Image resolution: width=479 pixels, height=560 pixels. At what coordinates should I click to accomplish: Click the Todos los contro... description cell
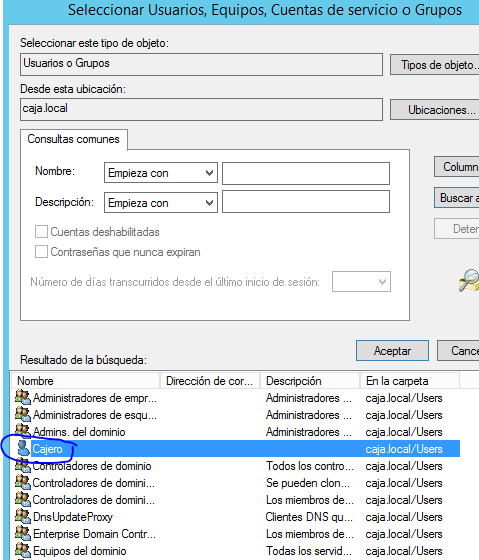click(x=310, y=466)
